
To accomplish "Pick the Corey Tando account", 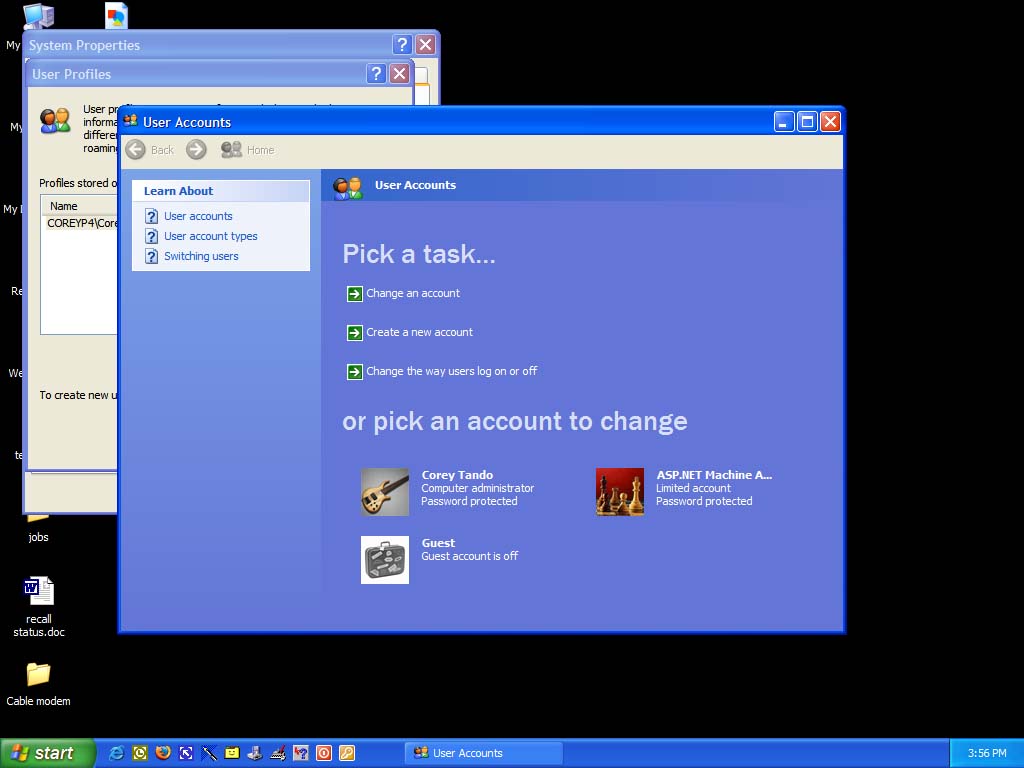I will click(448, 492).
